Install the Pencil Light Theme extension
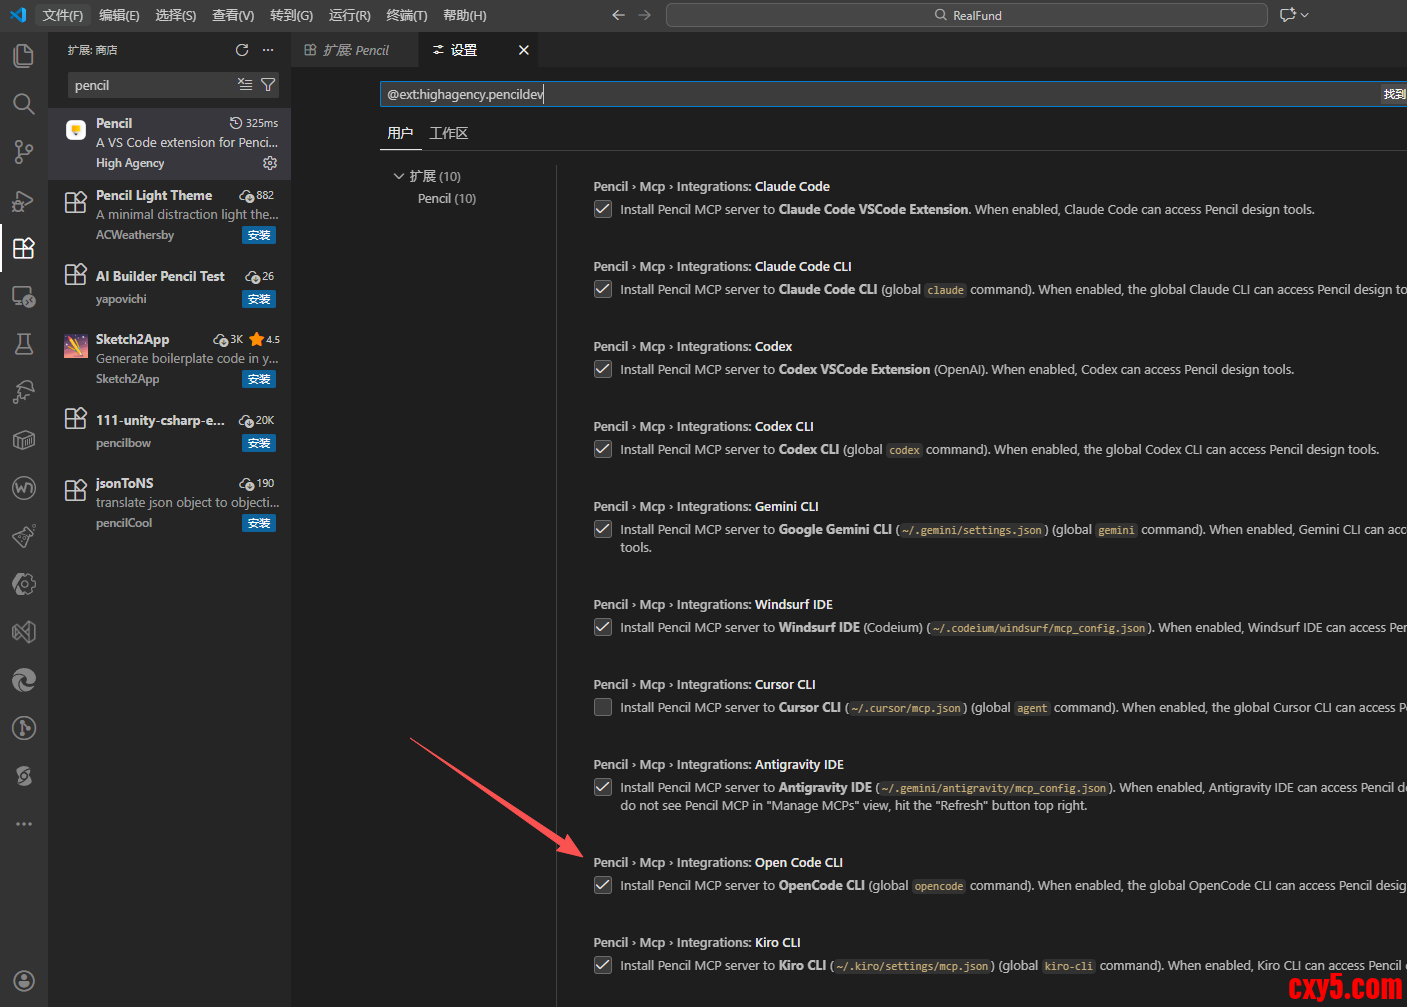The width and height of the screenshot is (1407, 1007). pyautogui.click(x=259, y=235)
